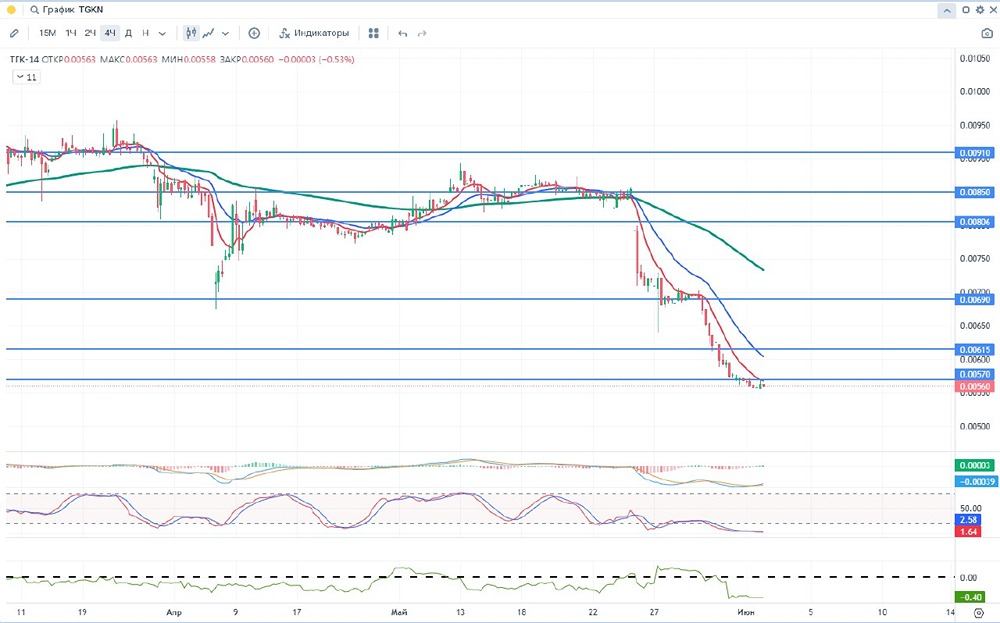The width and height of the screenshot is (1000, 623).
Task: Select the 0.00615 horizontal level label
Action: [x=975, y=349]
